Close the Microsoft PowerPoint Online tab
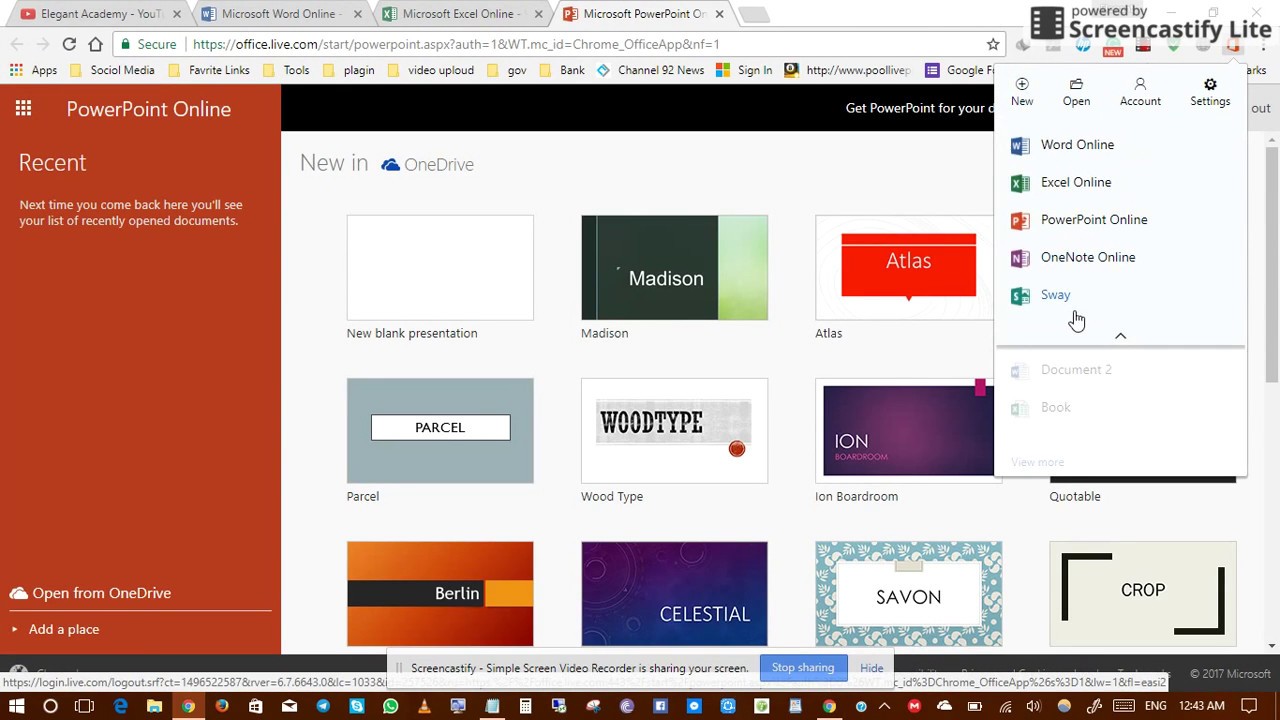 tap(719, 14)
